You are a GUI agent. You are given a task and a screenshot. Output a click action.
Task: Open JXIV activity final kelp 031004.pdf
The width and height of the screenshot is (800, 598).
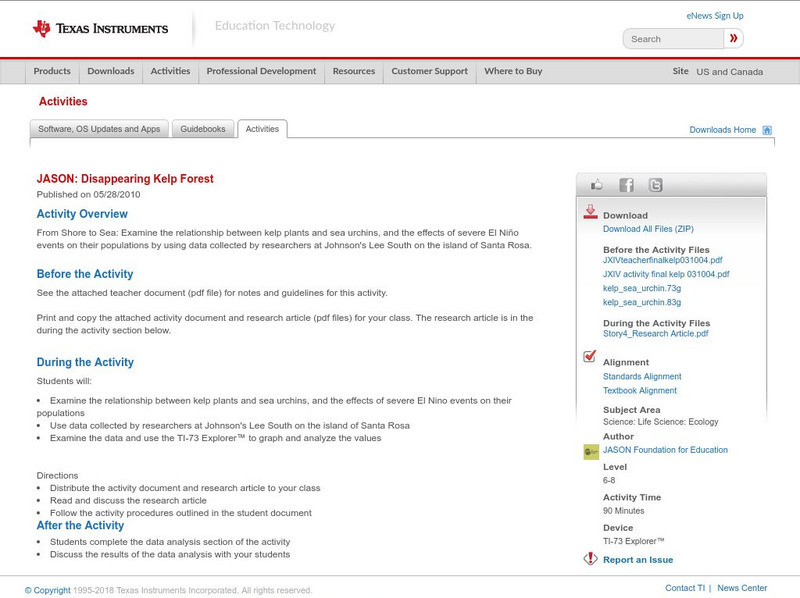666,274
